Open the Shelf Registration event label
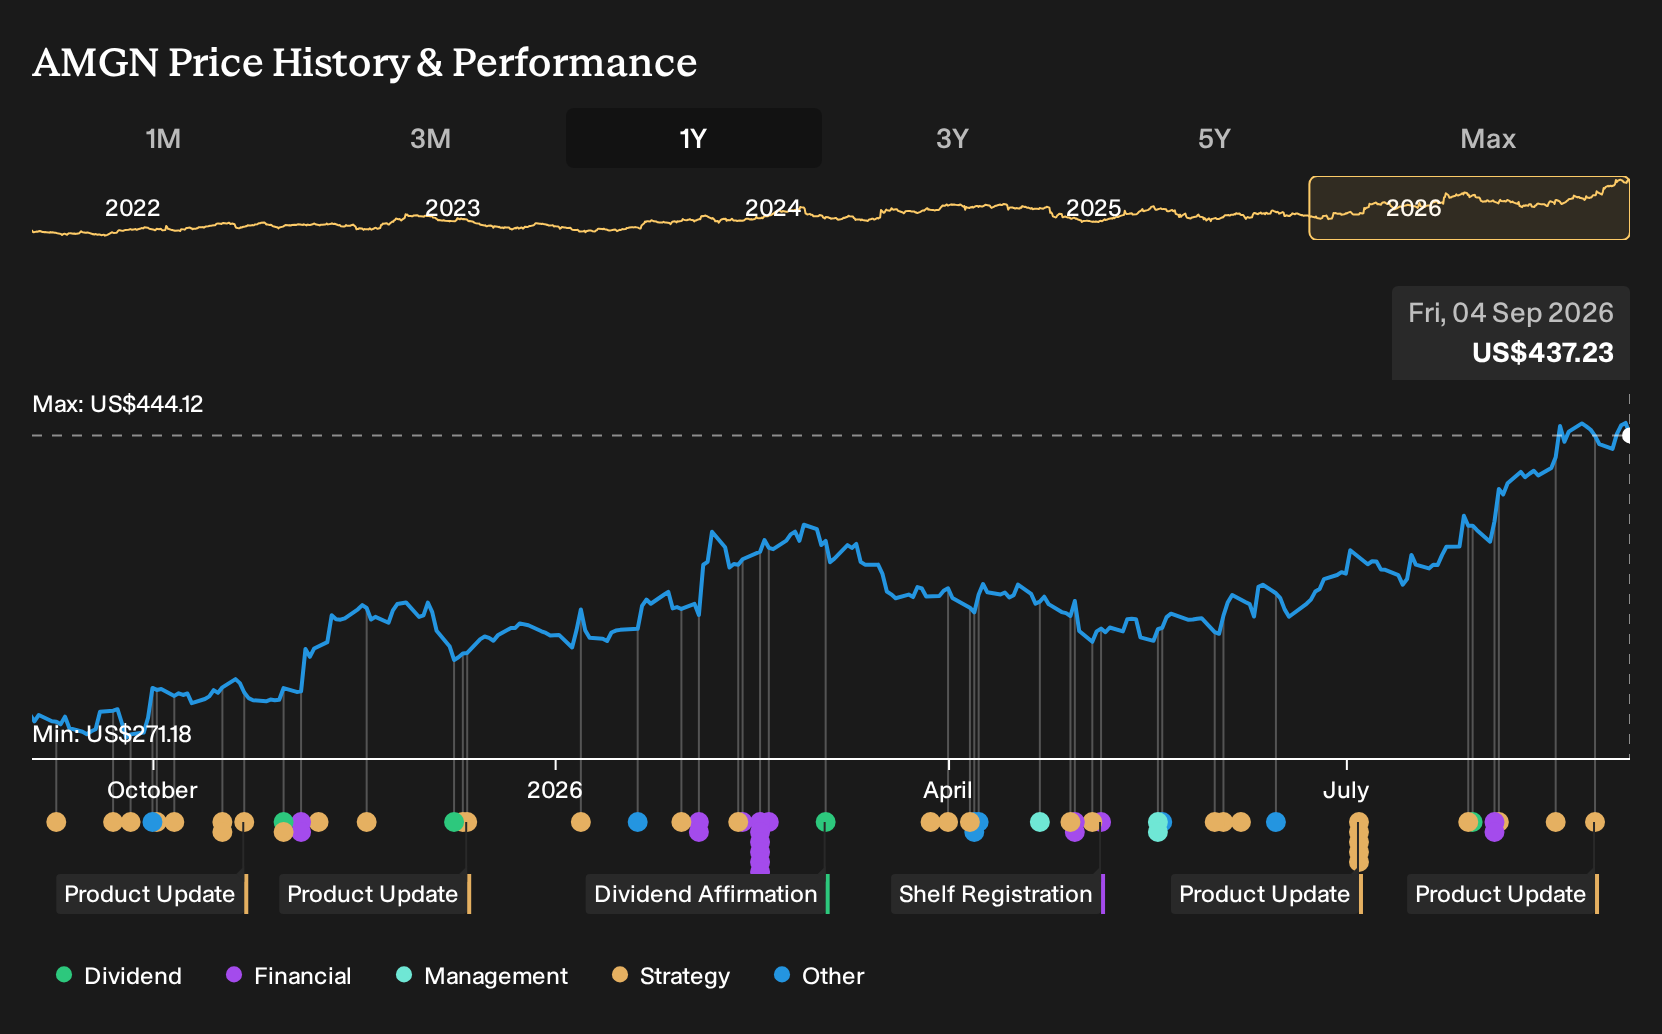The height and width of the screenshot is (1034, 1662). [x=998, y=894]
